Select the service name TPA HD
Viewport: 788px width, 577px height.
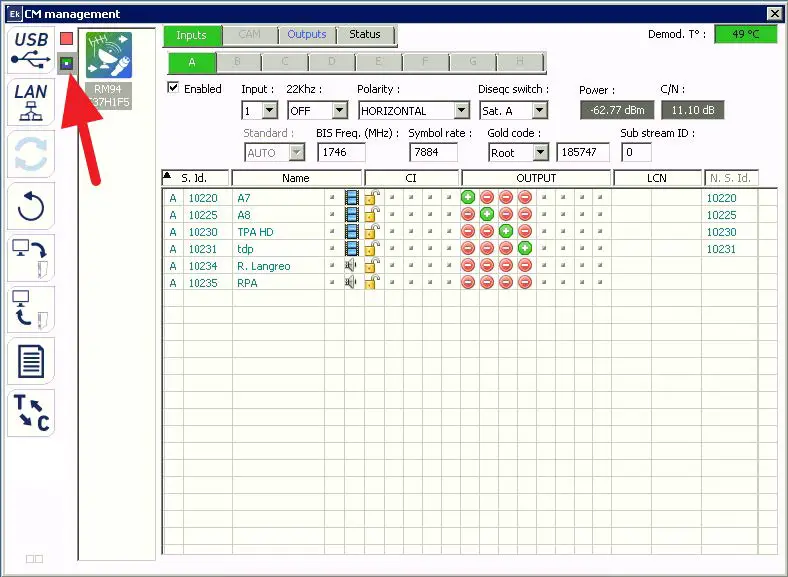255,232
